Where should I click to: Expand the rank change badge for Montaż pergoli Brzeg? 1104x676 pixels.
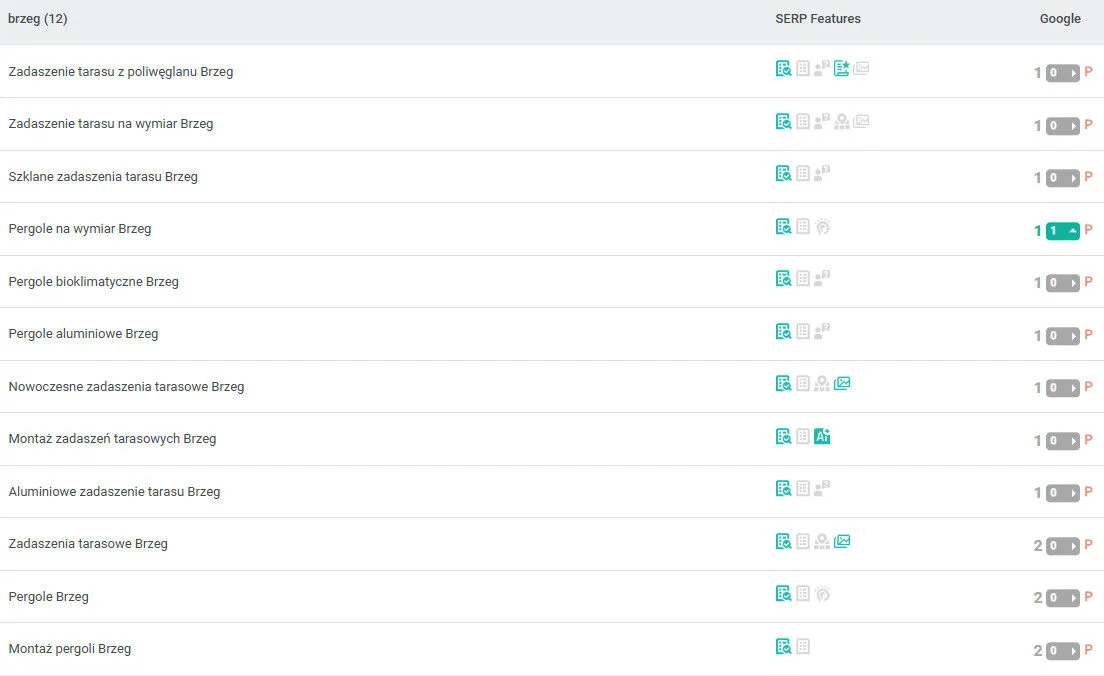tap(1063, 651)
